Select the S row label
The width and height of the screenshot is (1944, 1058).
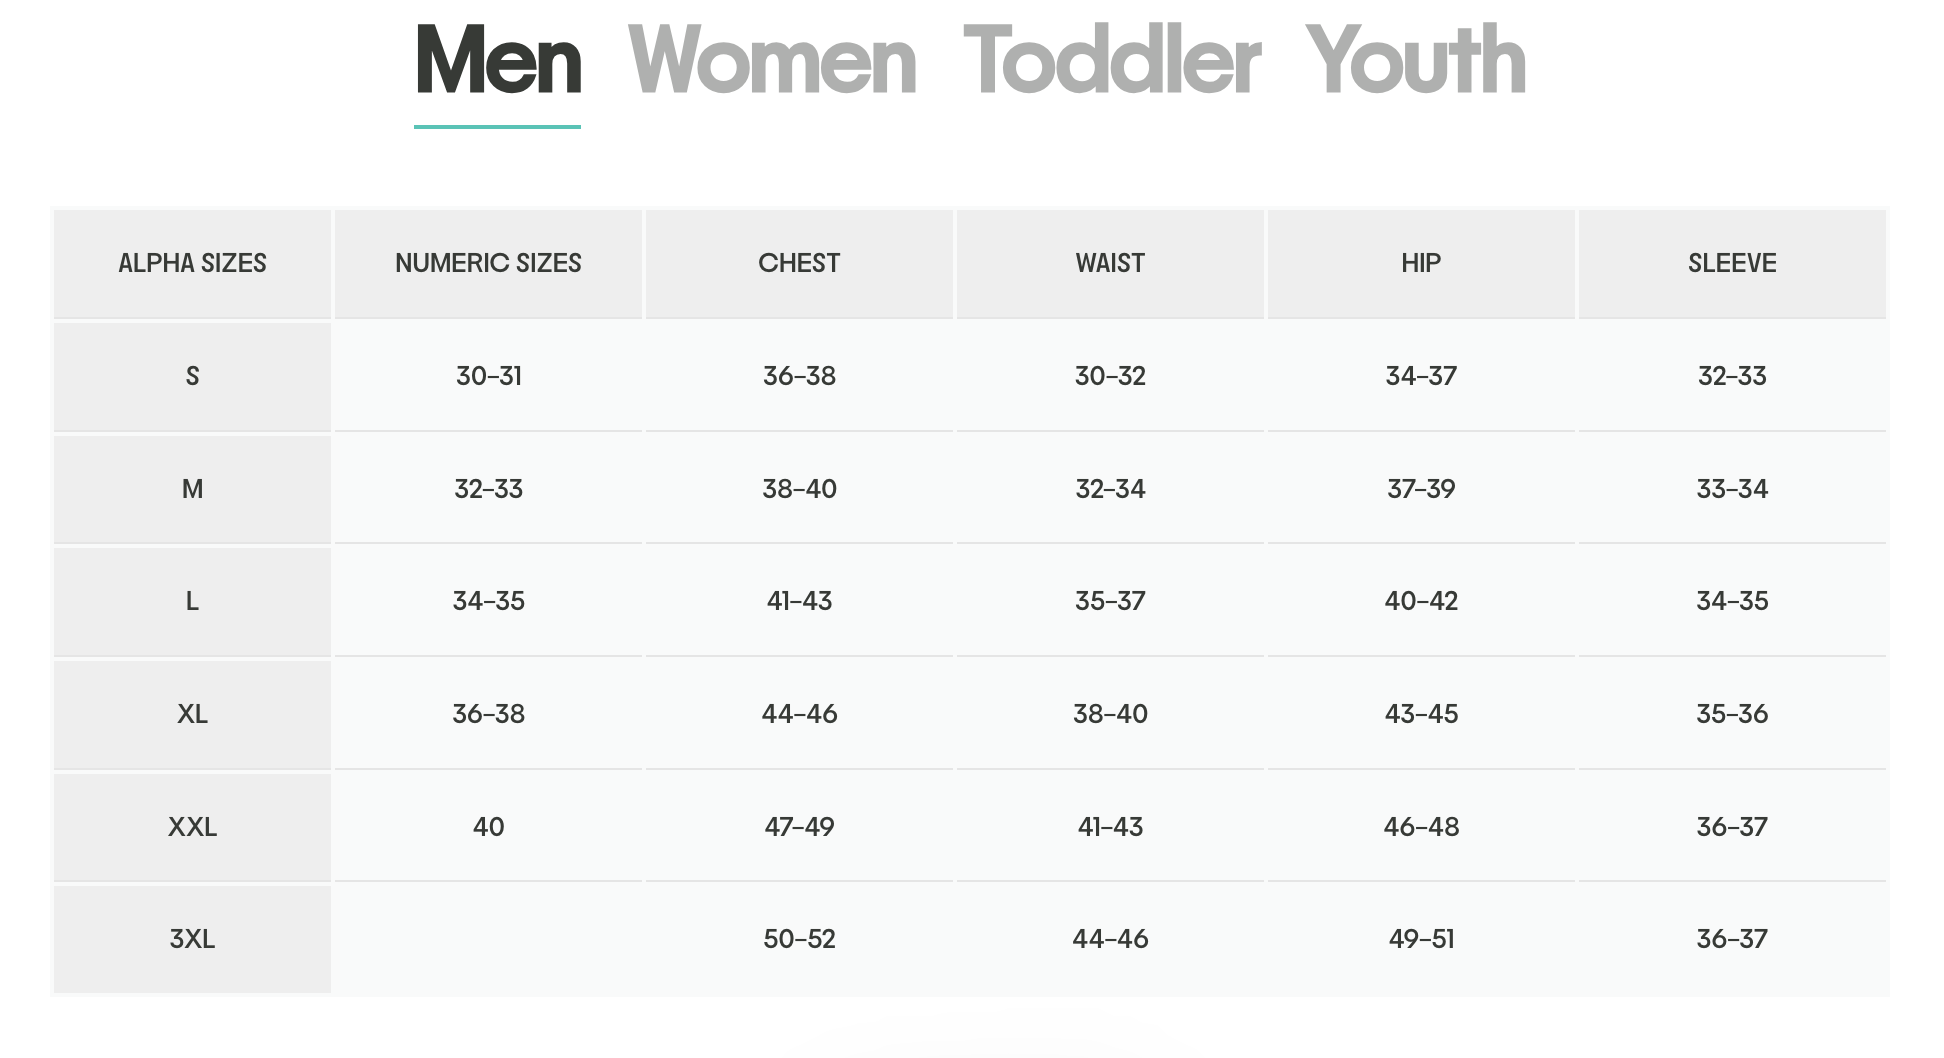coord(192,376)
